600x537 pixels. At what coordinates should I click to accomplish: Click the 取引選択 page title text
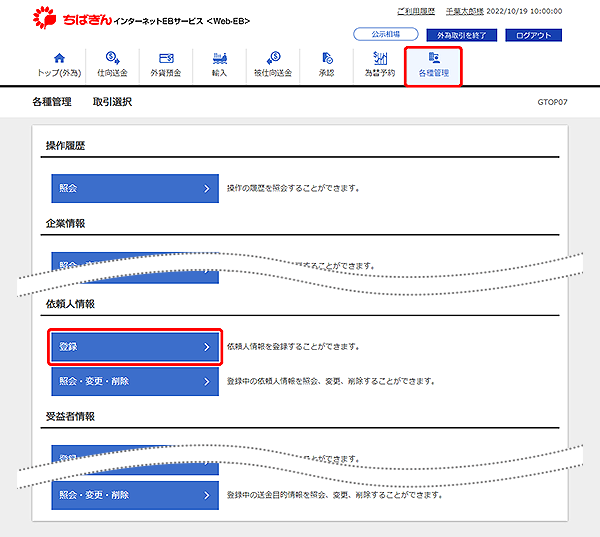click(112, 102)
